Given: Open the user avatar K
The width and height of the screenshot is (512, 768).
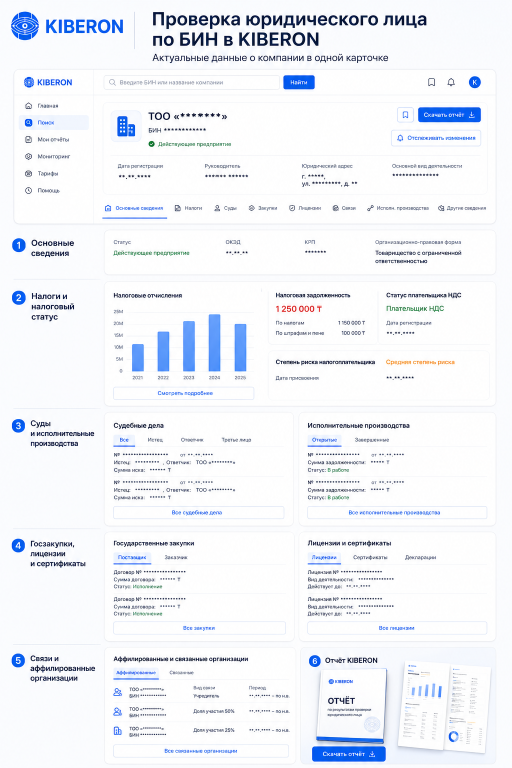Looking at the screenshot, I should point(474,82).
